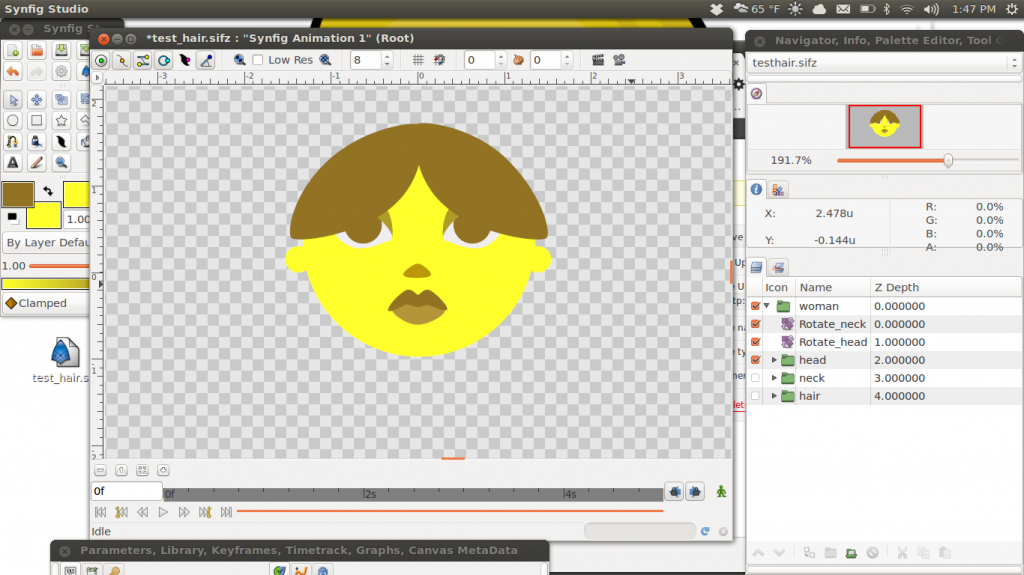Swap outline and fill colors

(x=48, y=191)
